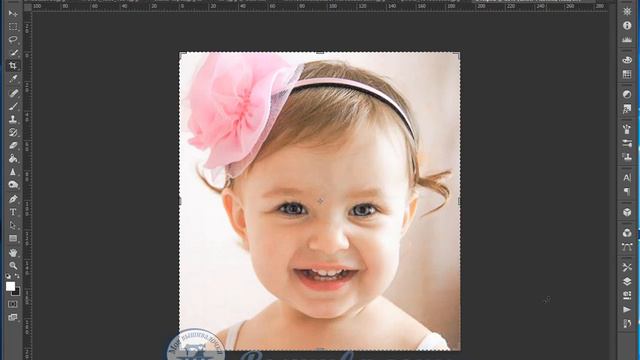The height and width of the screenshot is (360, 640).
Task: Select the Hand tool
Action: tap(13, 253)
